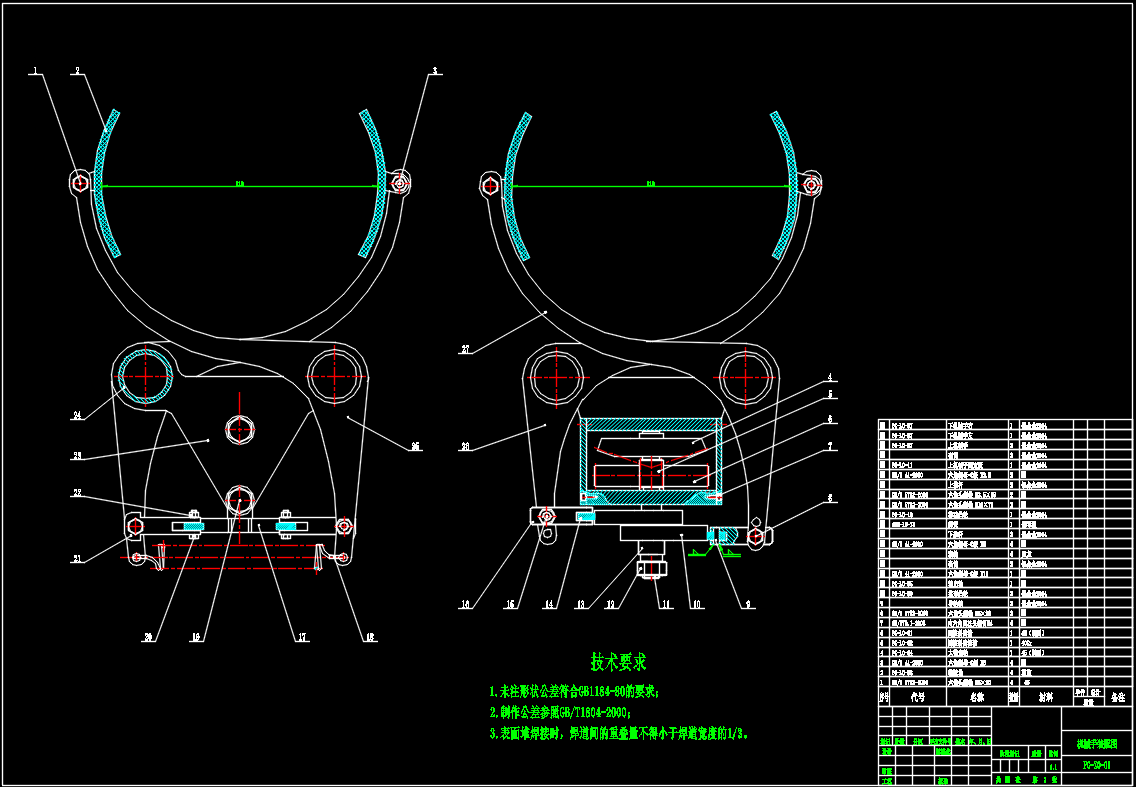1136x787 pixels.
Task: Select technical requirement note 2 about GB/T1804-2000
Action: click(560, 712)
